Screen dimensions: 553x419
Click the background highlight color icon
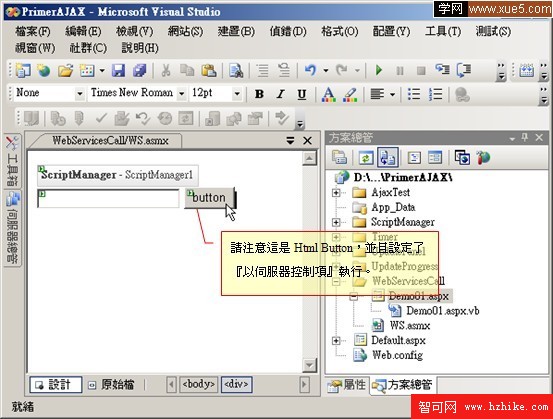(x=350, y=94)
